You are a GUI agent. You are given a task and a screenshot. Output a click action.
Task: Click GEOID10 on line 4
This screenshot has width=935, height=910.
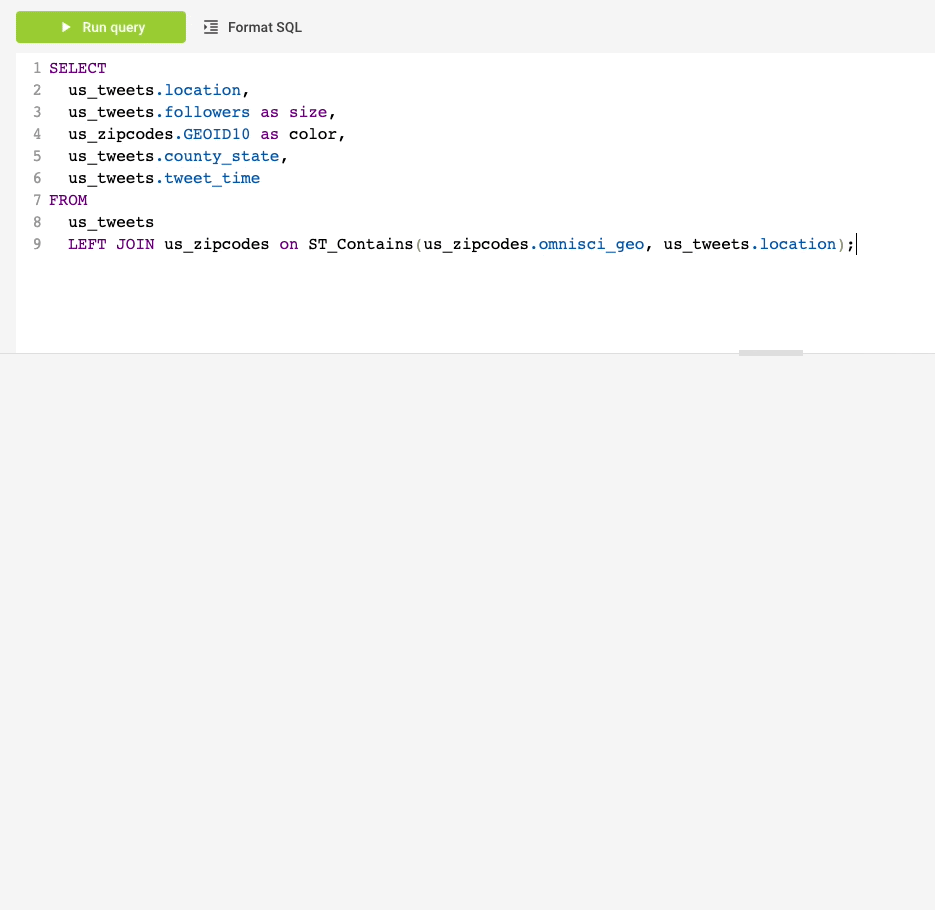click(216, 134)
